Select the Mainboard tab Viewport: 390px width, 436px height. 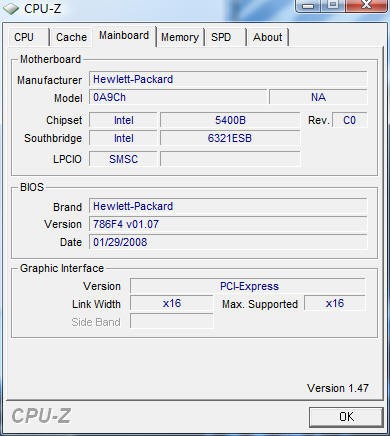(124, 36)
